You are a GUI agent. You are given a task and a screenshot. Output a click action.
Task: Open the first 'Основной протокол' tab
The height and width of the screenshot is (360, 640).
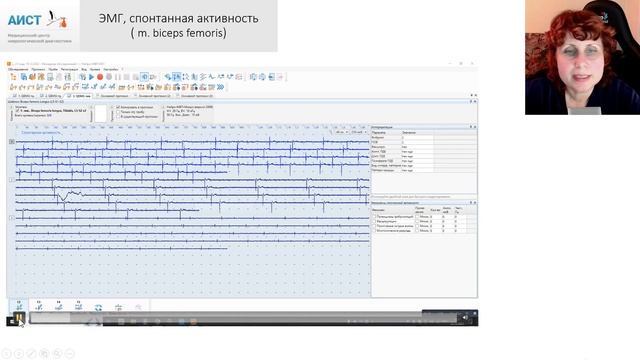point(113,96)
